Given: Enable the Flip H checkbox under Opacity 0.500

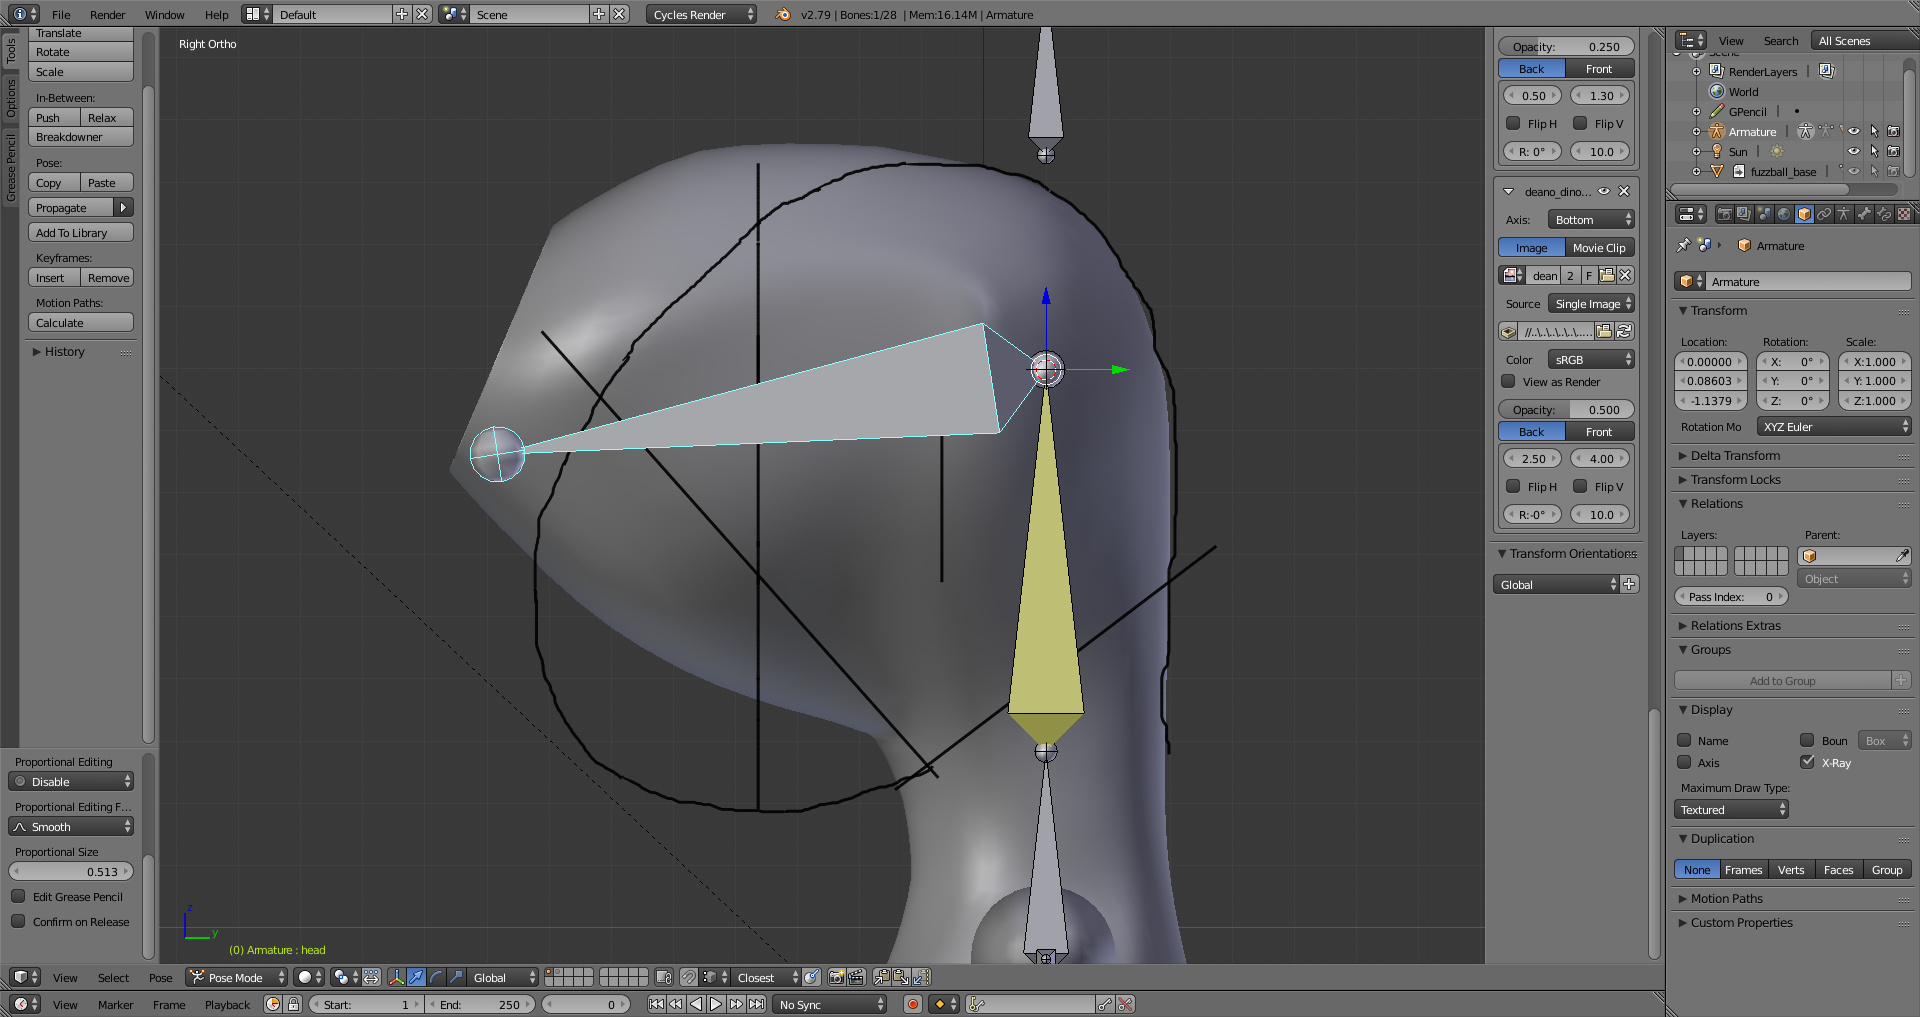Looking at the screenshot, I should (x=1513, y=486).
